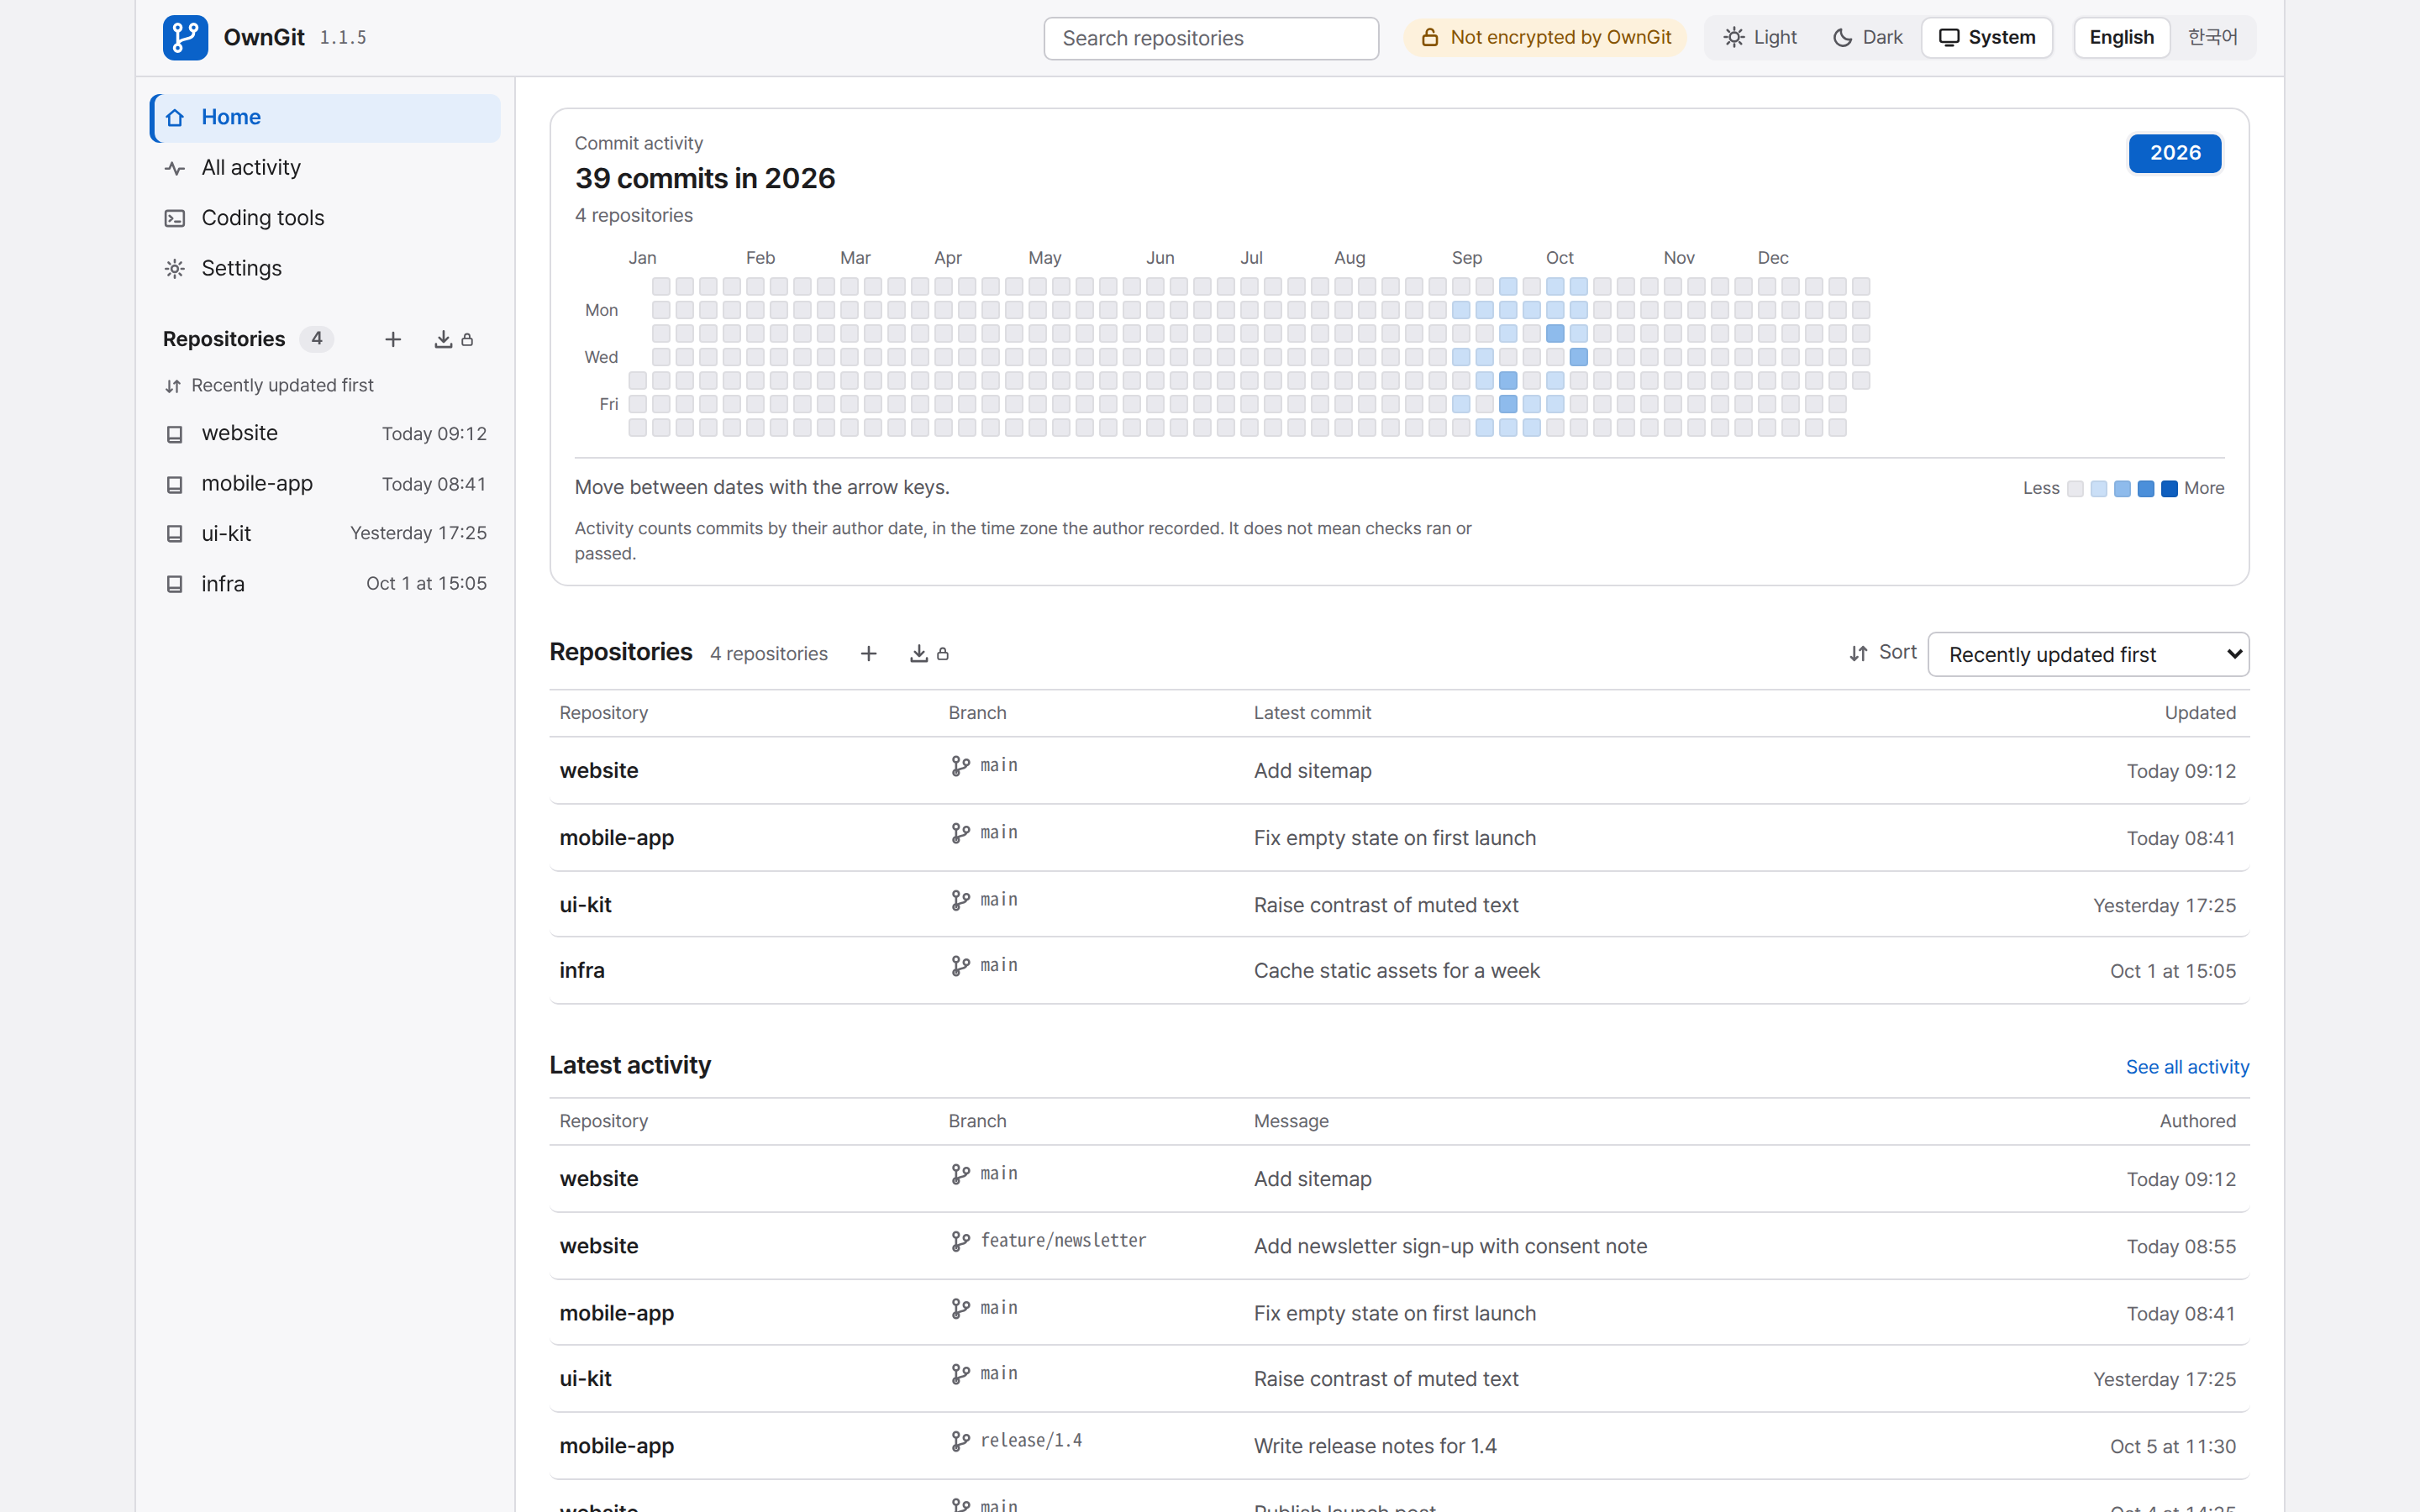Click the darkest More legend swatch

(2169, 489)
